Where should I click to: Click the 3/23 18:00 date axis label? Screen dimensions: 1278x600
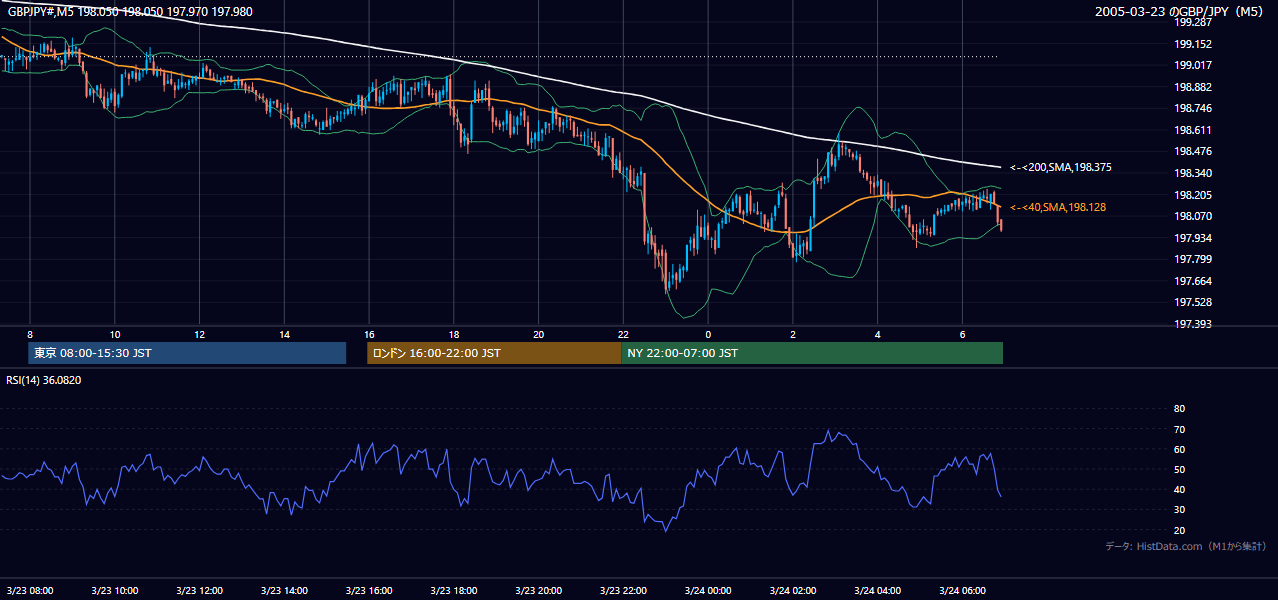[x=454, y=591]
